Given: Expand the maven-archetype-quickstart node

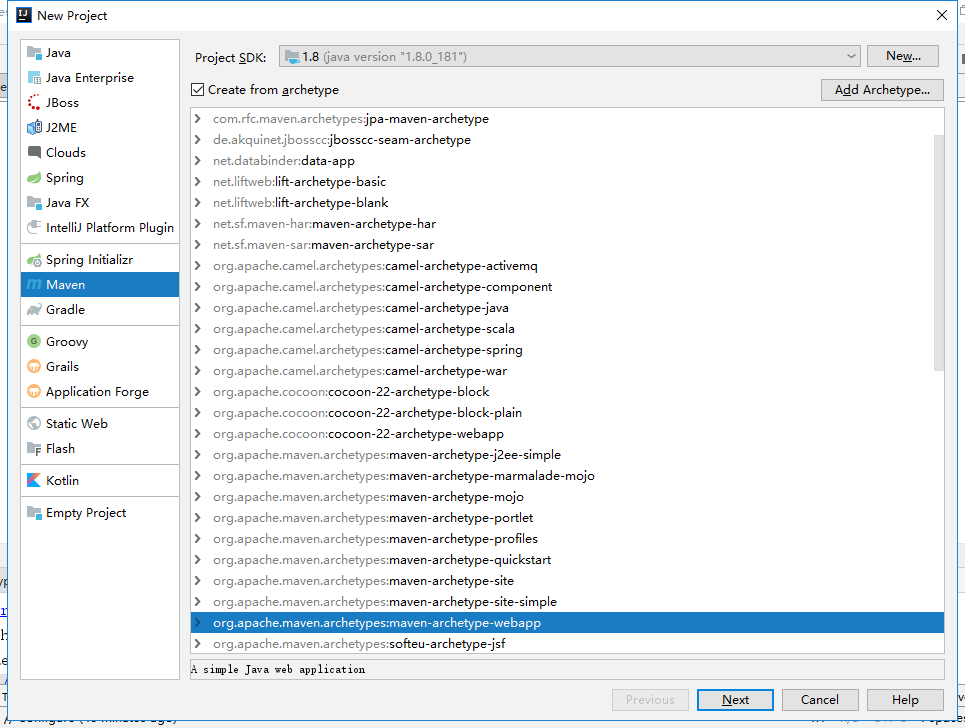Looking at the screenshot, I should tap(198, 559).
